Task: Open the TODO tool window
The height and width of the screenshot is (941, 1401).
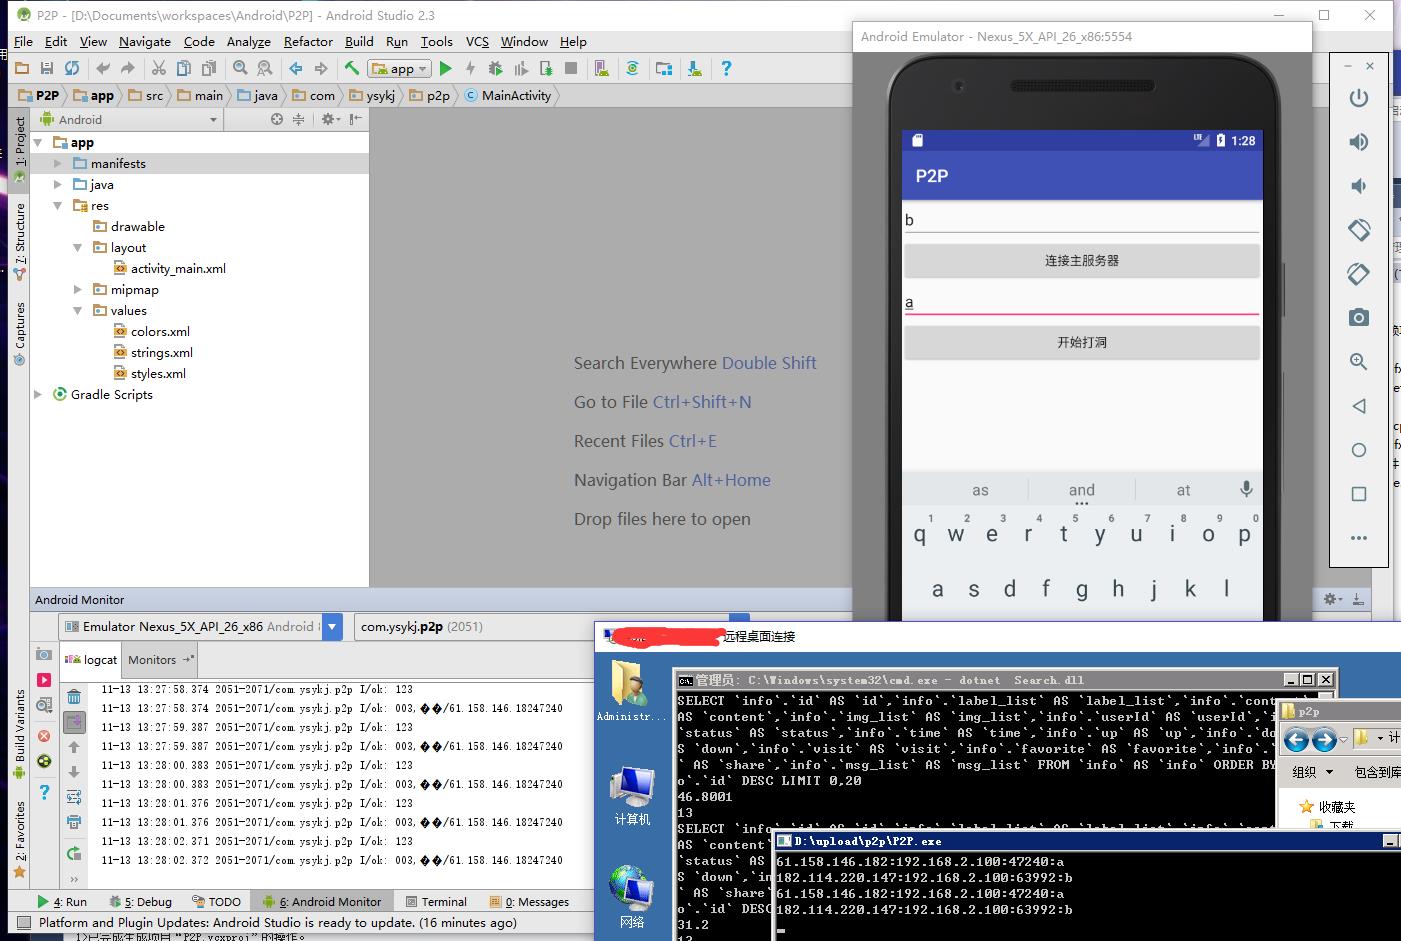Action: click(217, 901)
